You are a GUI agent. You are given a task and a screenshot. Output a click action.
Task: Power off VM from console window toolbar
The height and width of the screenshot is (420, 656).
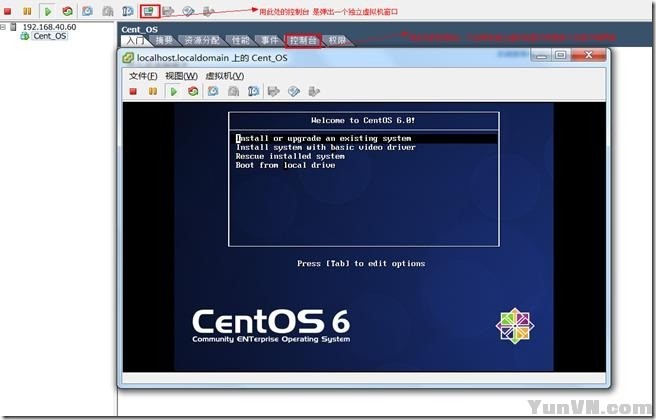click(x=133, y=91)
